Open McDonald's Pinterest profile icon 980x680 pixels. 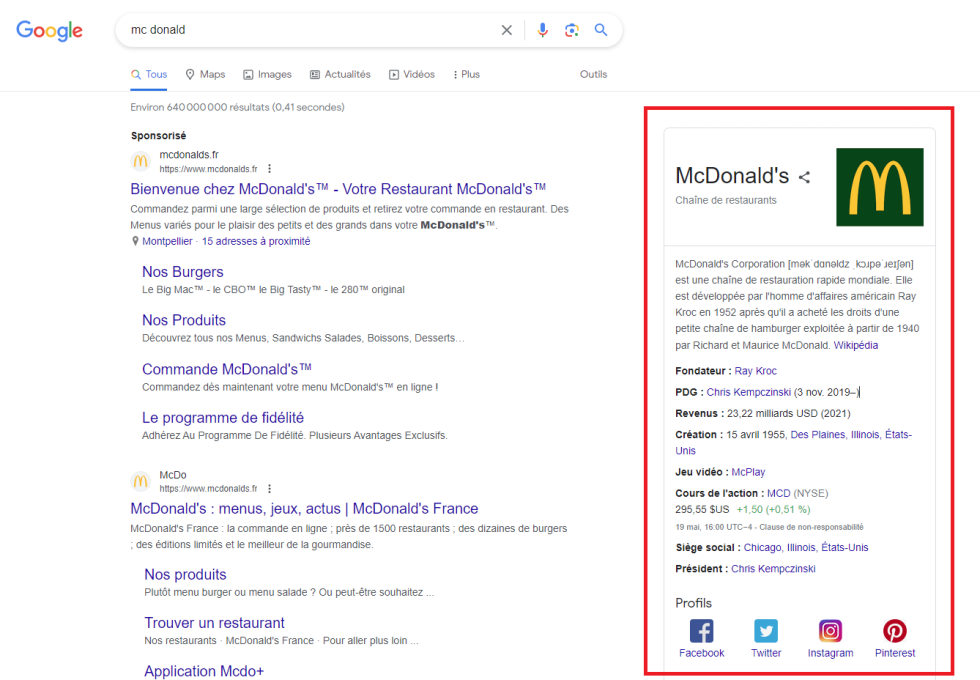pos(894,631)
